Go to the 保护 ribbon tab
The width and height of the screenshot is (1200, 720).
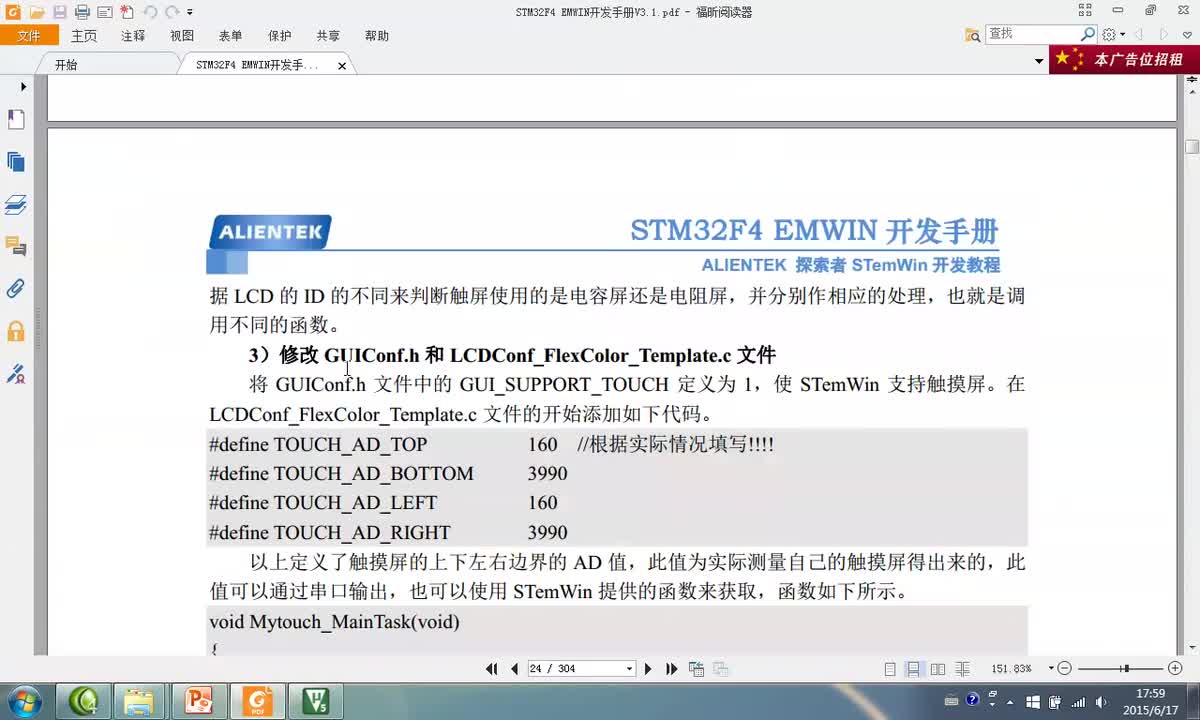[280, 36]
